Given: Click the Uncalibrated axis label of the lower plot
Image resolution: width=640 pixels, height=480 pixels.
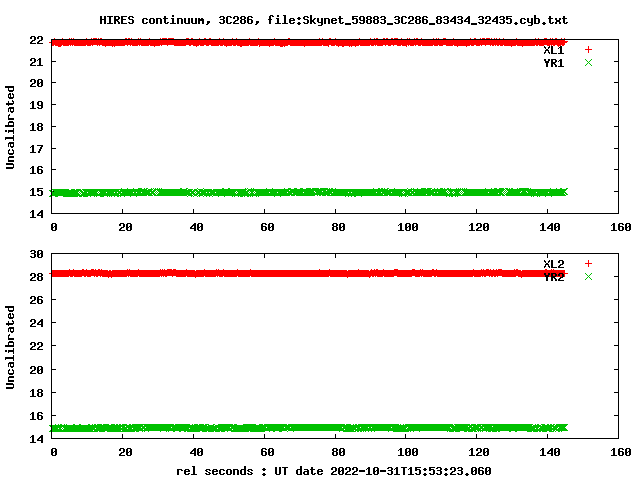Looking at the screenshot, I should pos(10,347).
